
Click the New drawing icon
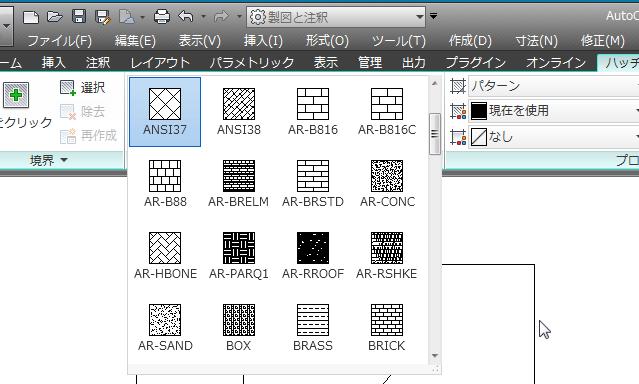pyautogui.click(x=31, y=17)
